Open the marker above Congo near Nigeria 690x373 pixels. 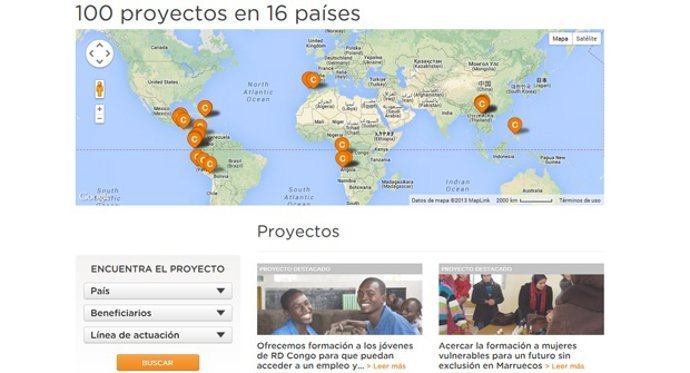[341, 145]
